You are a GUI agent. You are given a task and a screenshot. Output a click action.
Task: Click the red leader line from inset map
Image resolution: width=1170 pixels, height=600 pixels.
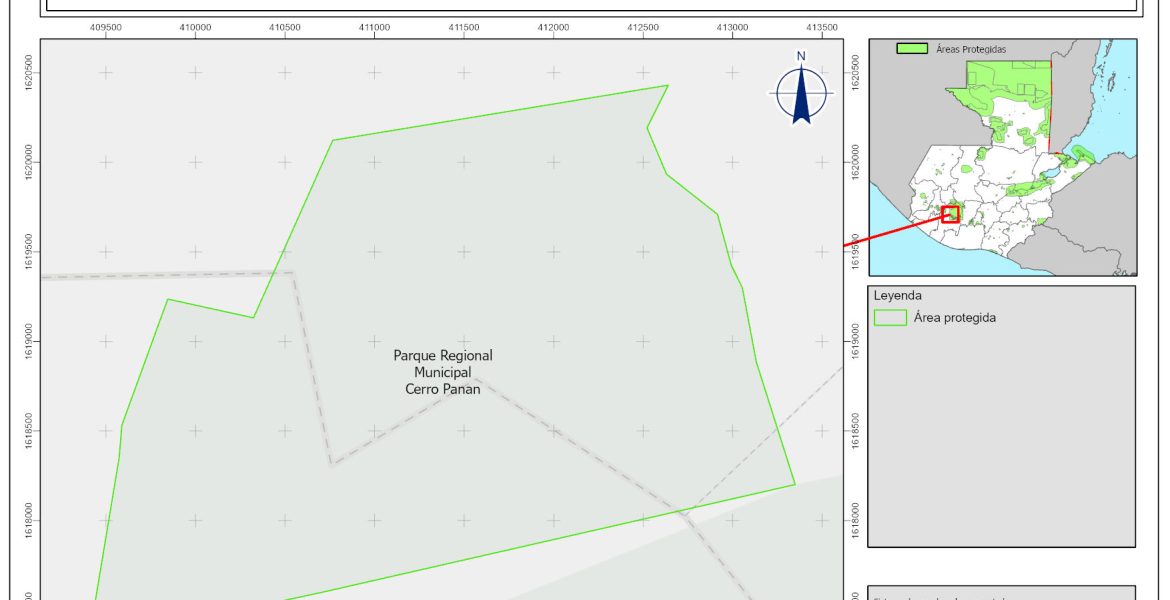(890, 230)
